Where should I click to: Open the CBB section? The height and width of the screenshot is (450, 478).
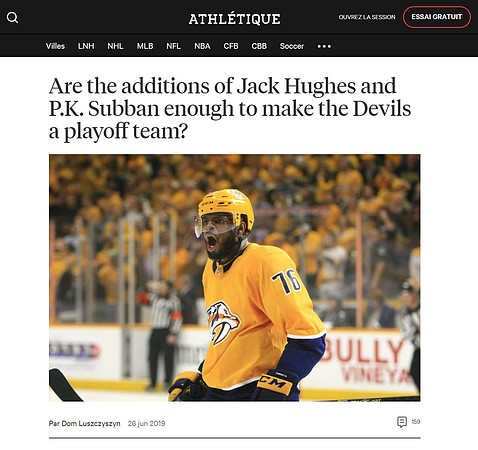tap(259, 46)
